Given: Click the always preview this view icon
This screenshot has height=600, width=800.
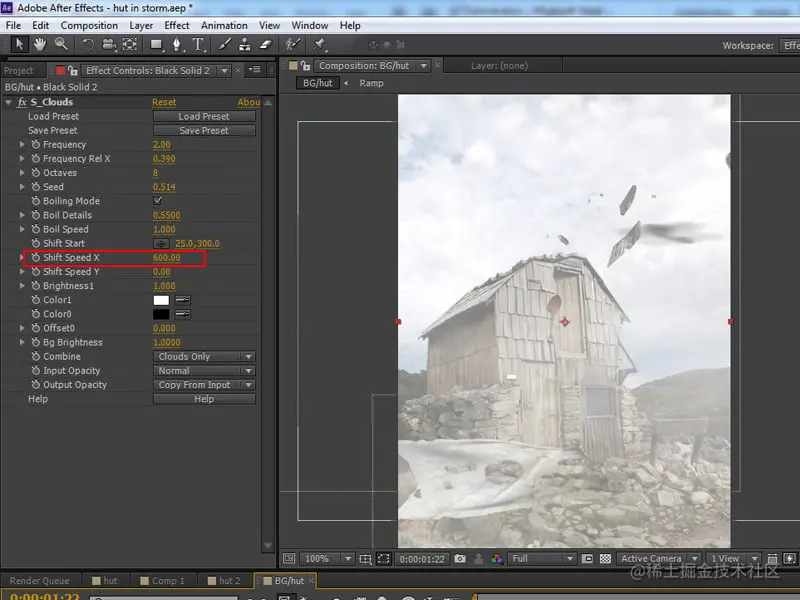Looking at the screenshot, I should tap(289, 559).
